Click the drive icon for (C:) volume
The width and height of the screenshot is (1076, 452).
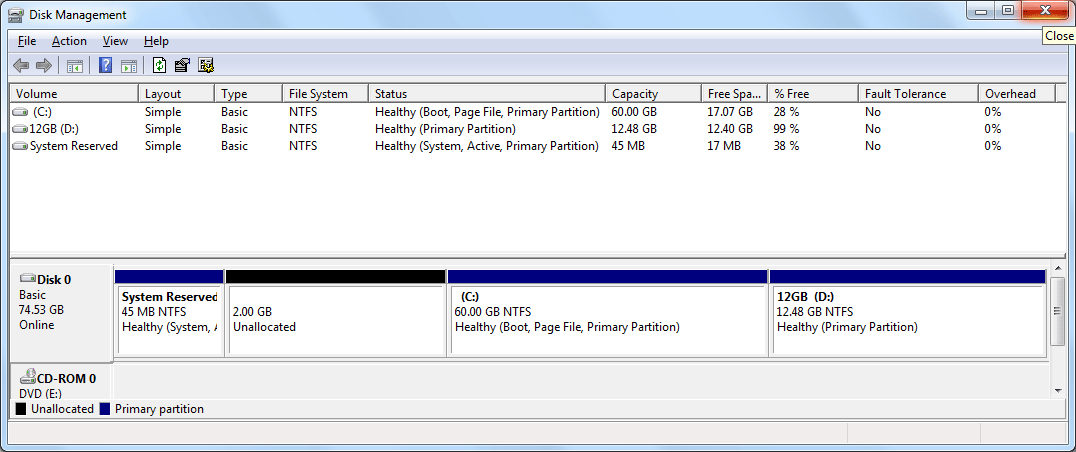pos(20,112)
